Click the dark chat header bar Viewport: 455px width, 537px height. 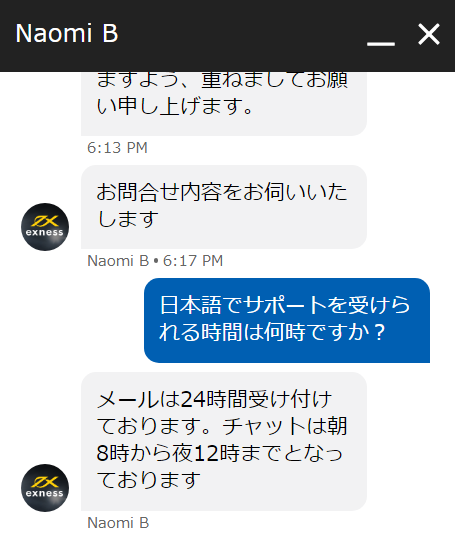[227, 36]
